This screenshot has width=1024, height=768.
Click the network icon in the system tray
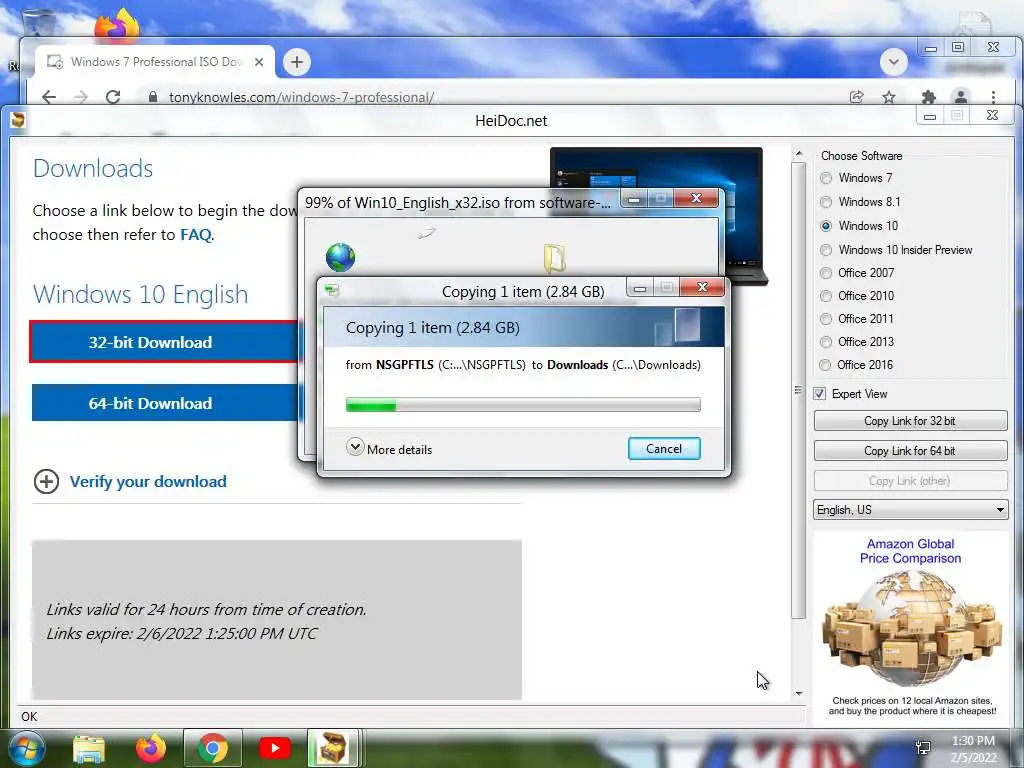coord(923,748)
